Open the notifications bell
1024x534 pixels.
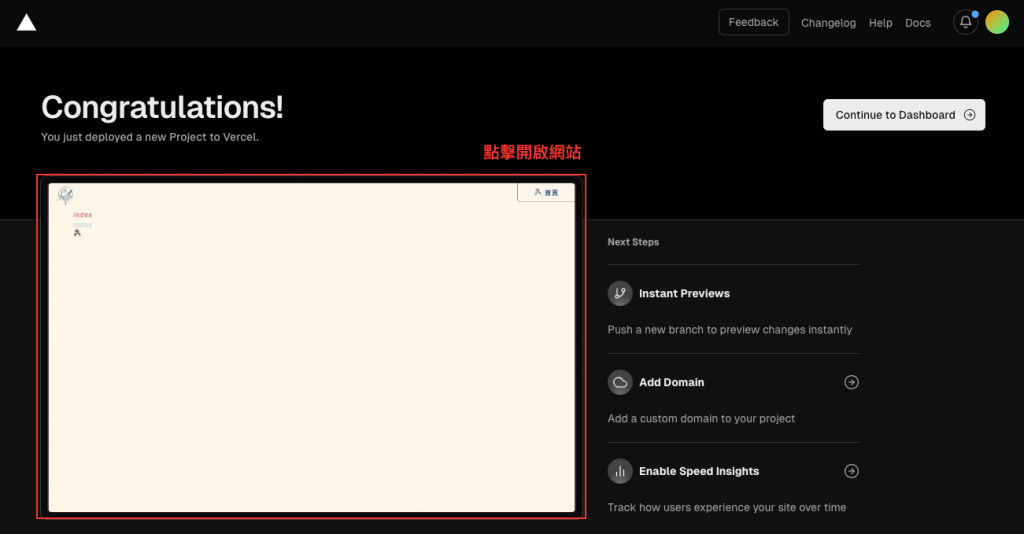point(965,22)
